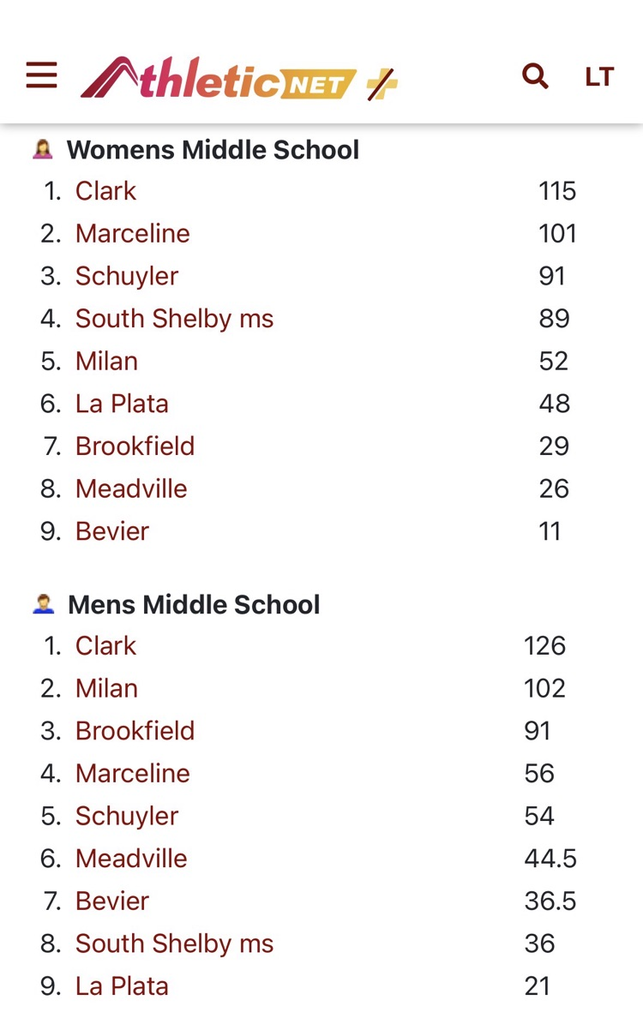This screenshot has width=643, height=1024.
Task: View Meadville mens team page
Action: point(131,858)
